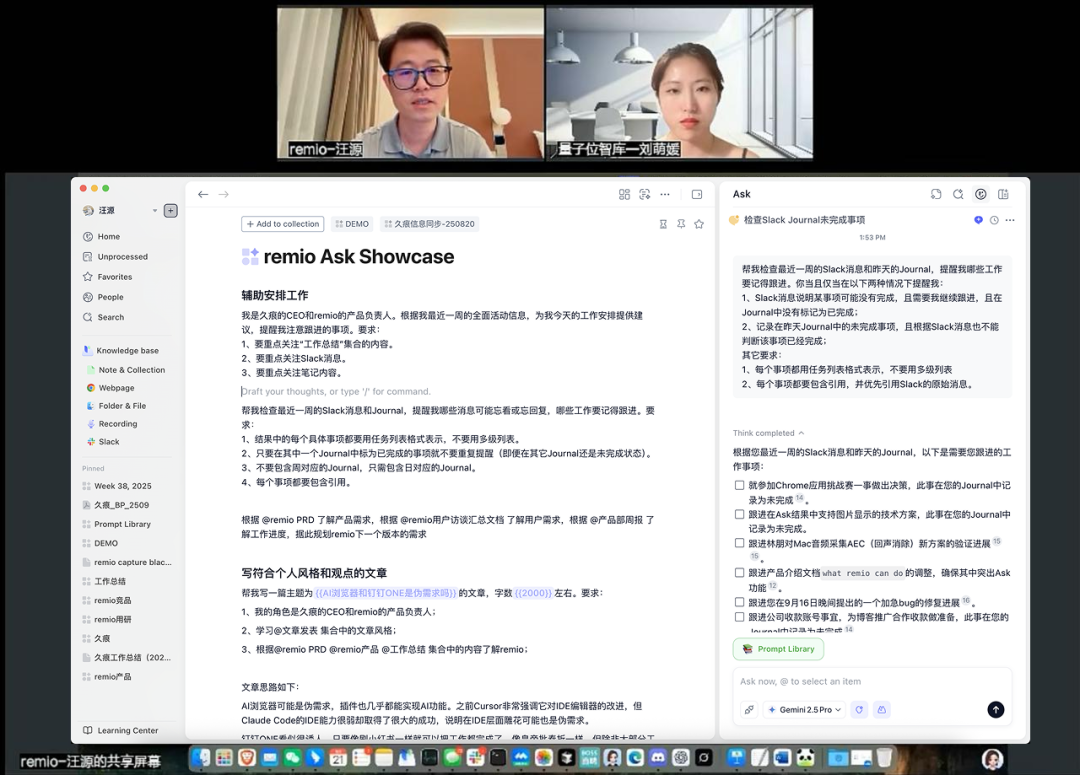The image size is (1080, 775).
Task: Click the link attachment icon in Ask input
Action: 749,709
